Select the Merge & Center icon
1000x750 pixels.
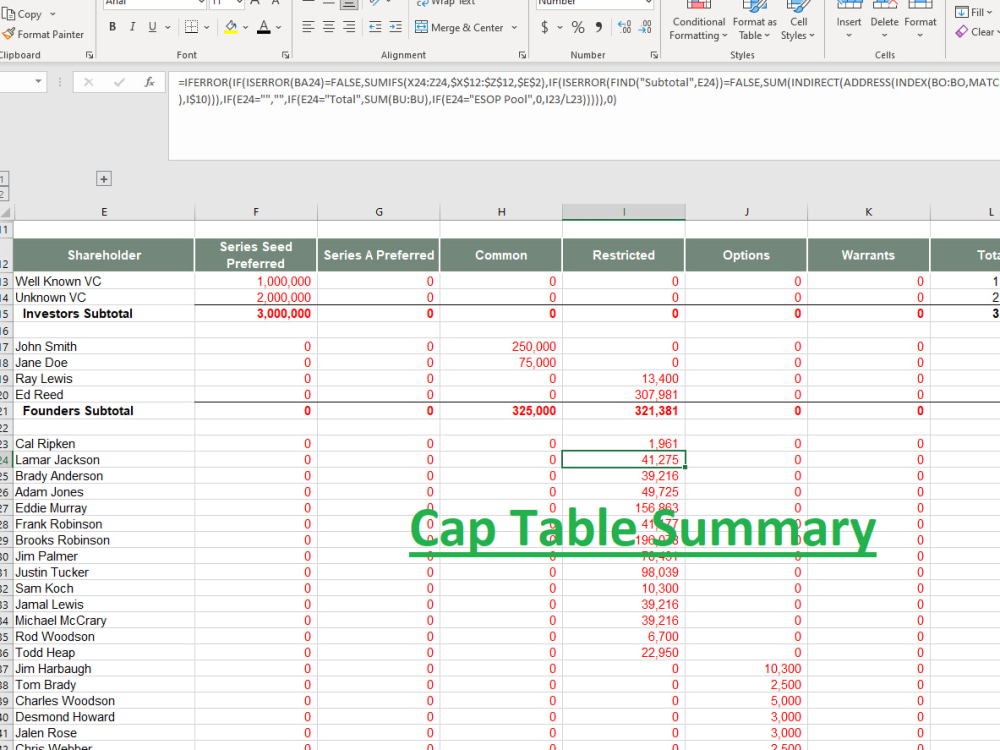[459, 27]
